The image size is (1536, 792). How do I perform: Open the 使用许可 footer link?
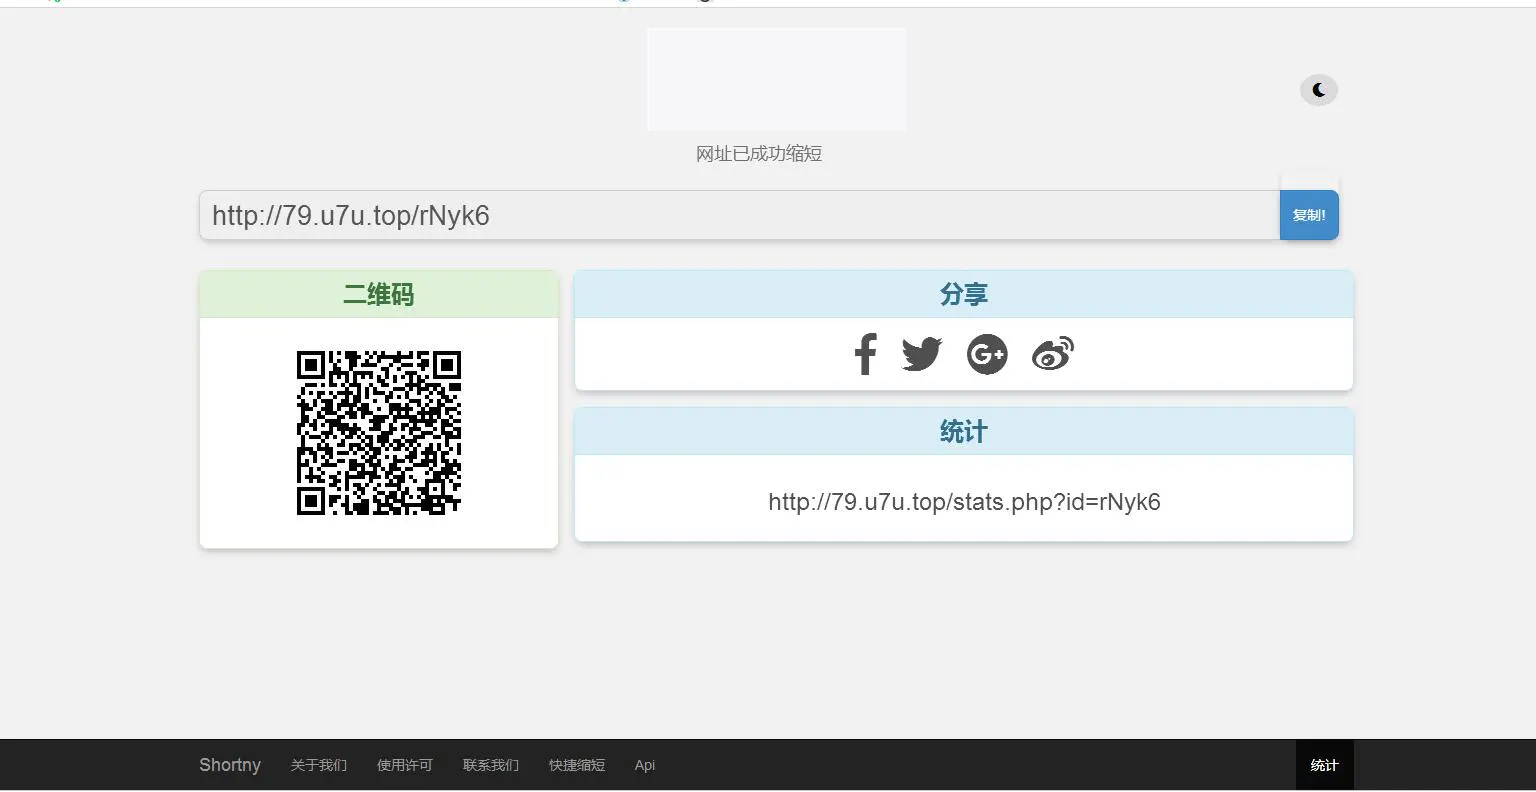[x=404, y=764]
